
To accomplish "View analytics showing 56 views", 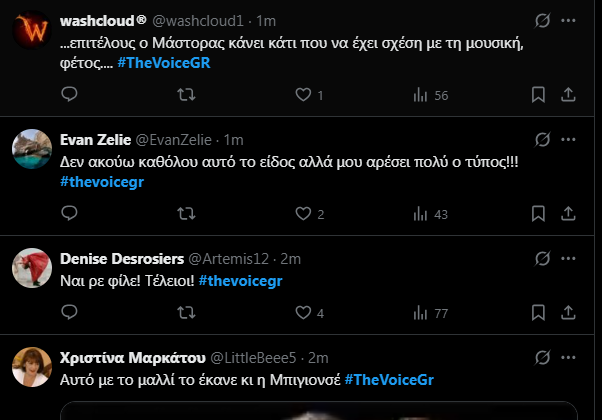I will [x=420, y=95].
